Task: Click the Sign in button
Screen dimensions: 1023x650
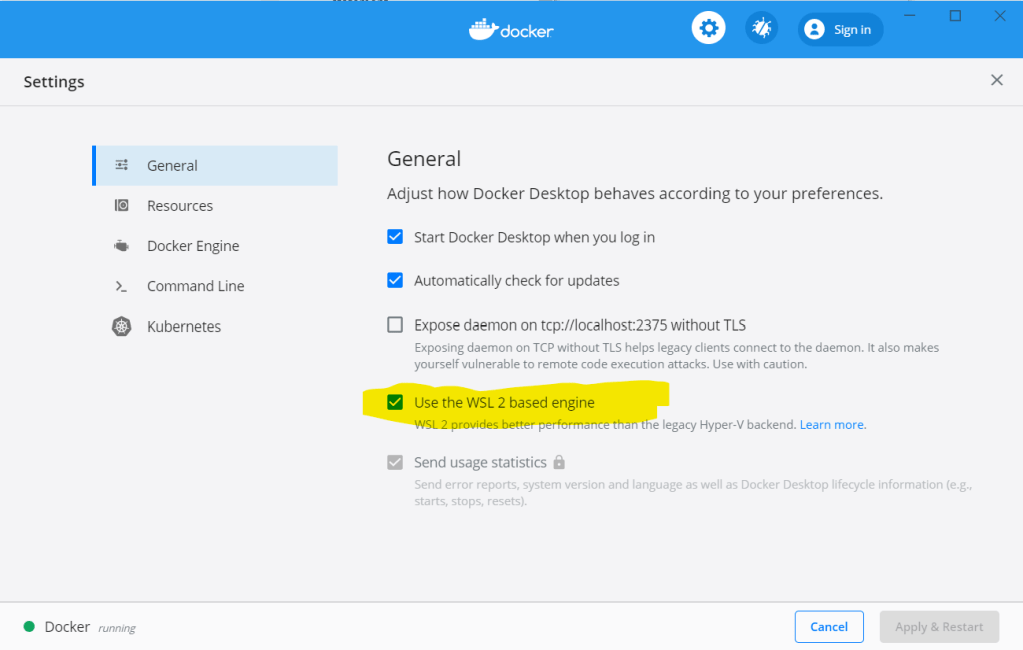Action: point(840,30)
